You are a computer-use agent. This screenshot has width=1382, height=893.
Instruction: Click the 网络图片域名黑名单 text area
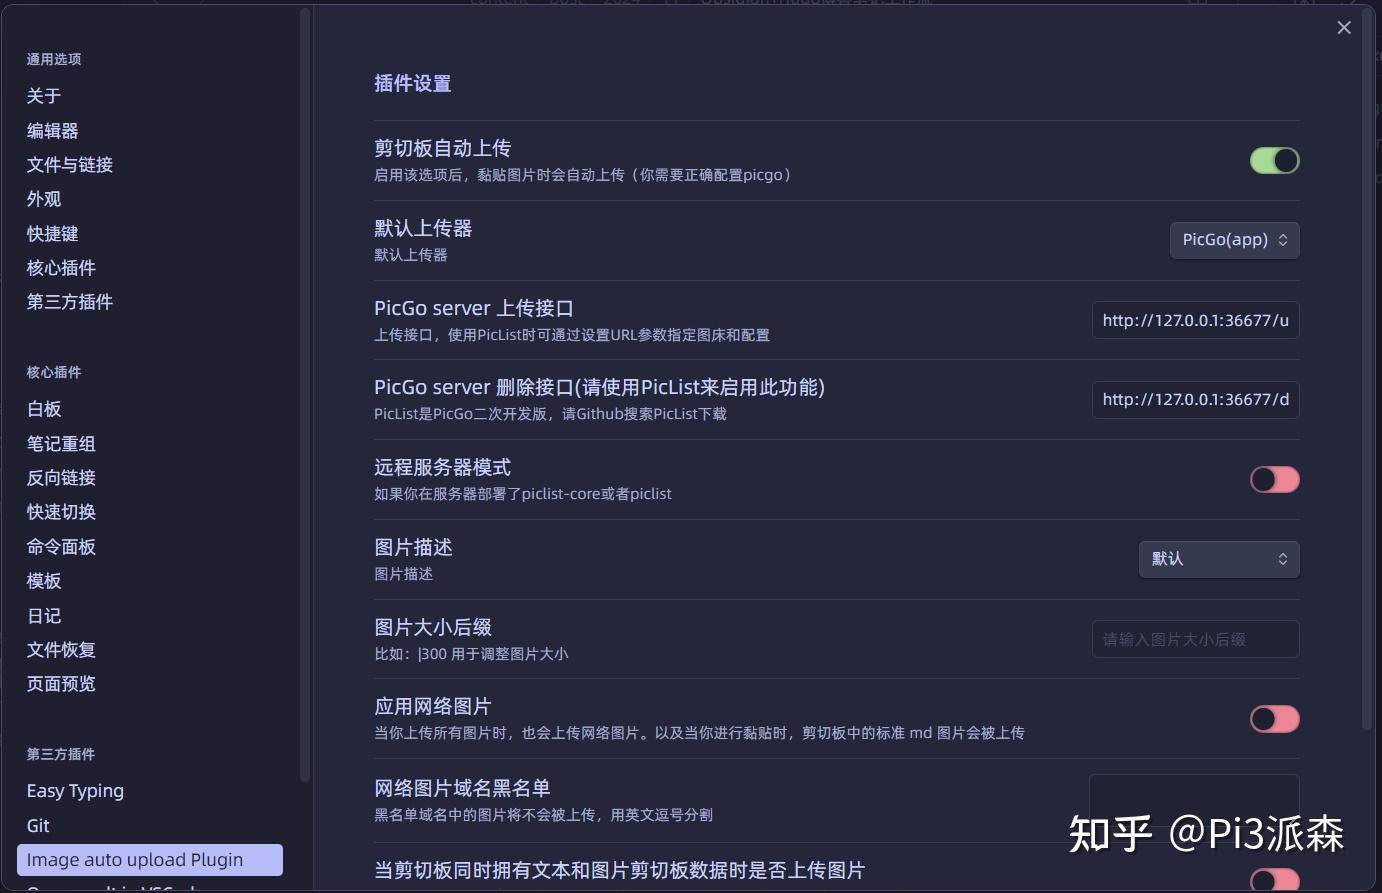(x=1195, y=800)
